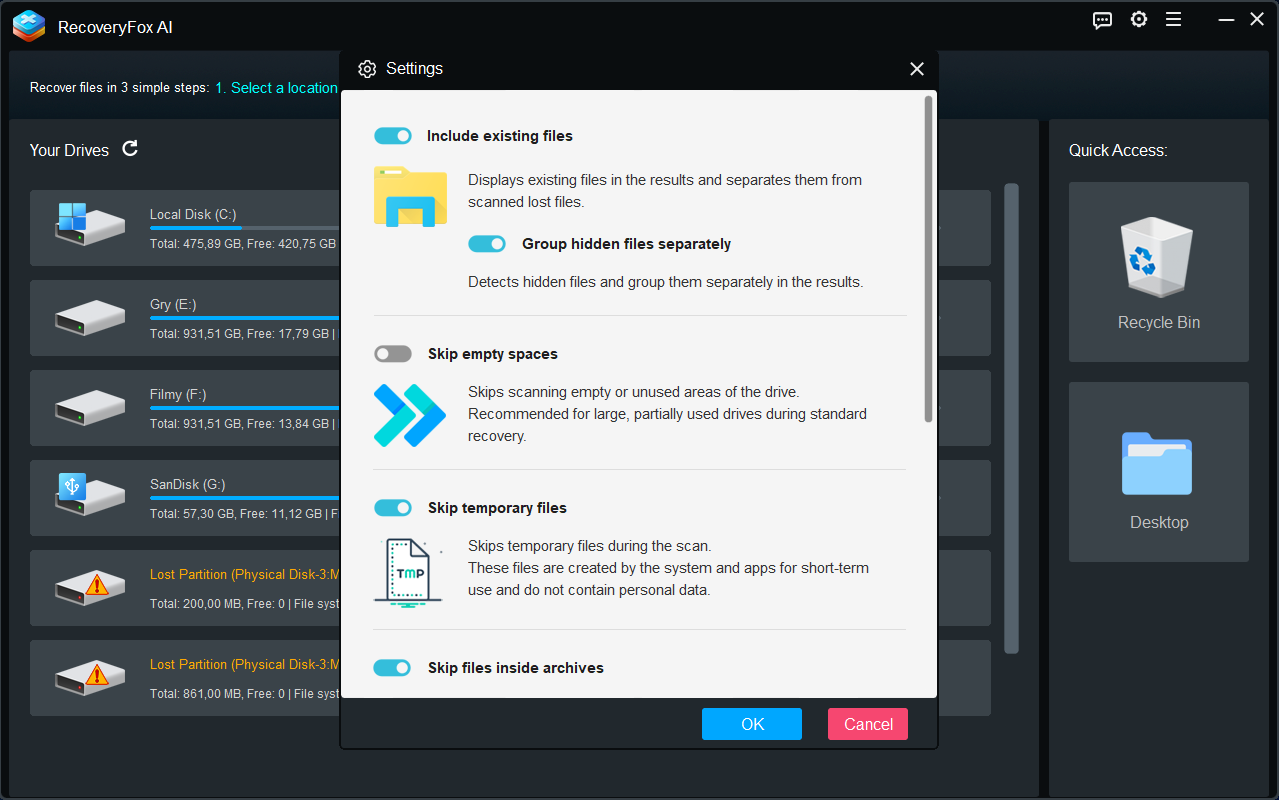Open the Desktop folder quick access
The width and height of the screenshot is (1279, 800).
pos(1159,472)
